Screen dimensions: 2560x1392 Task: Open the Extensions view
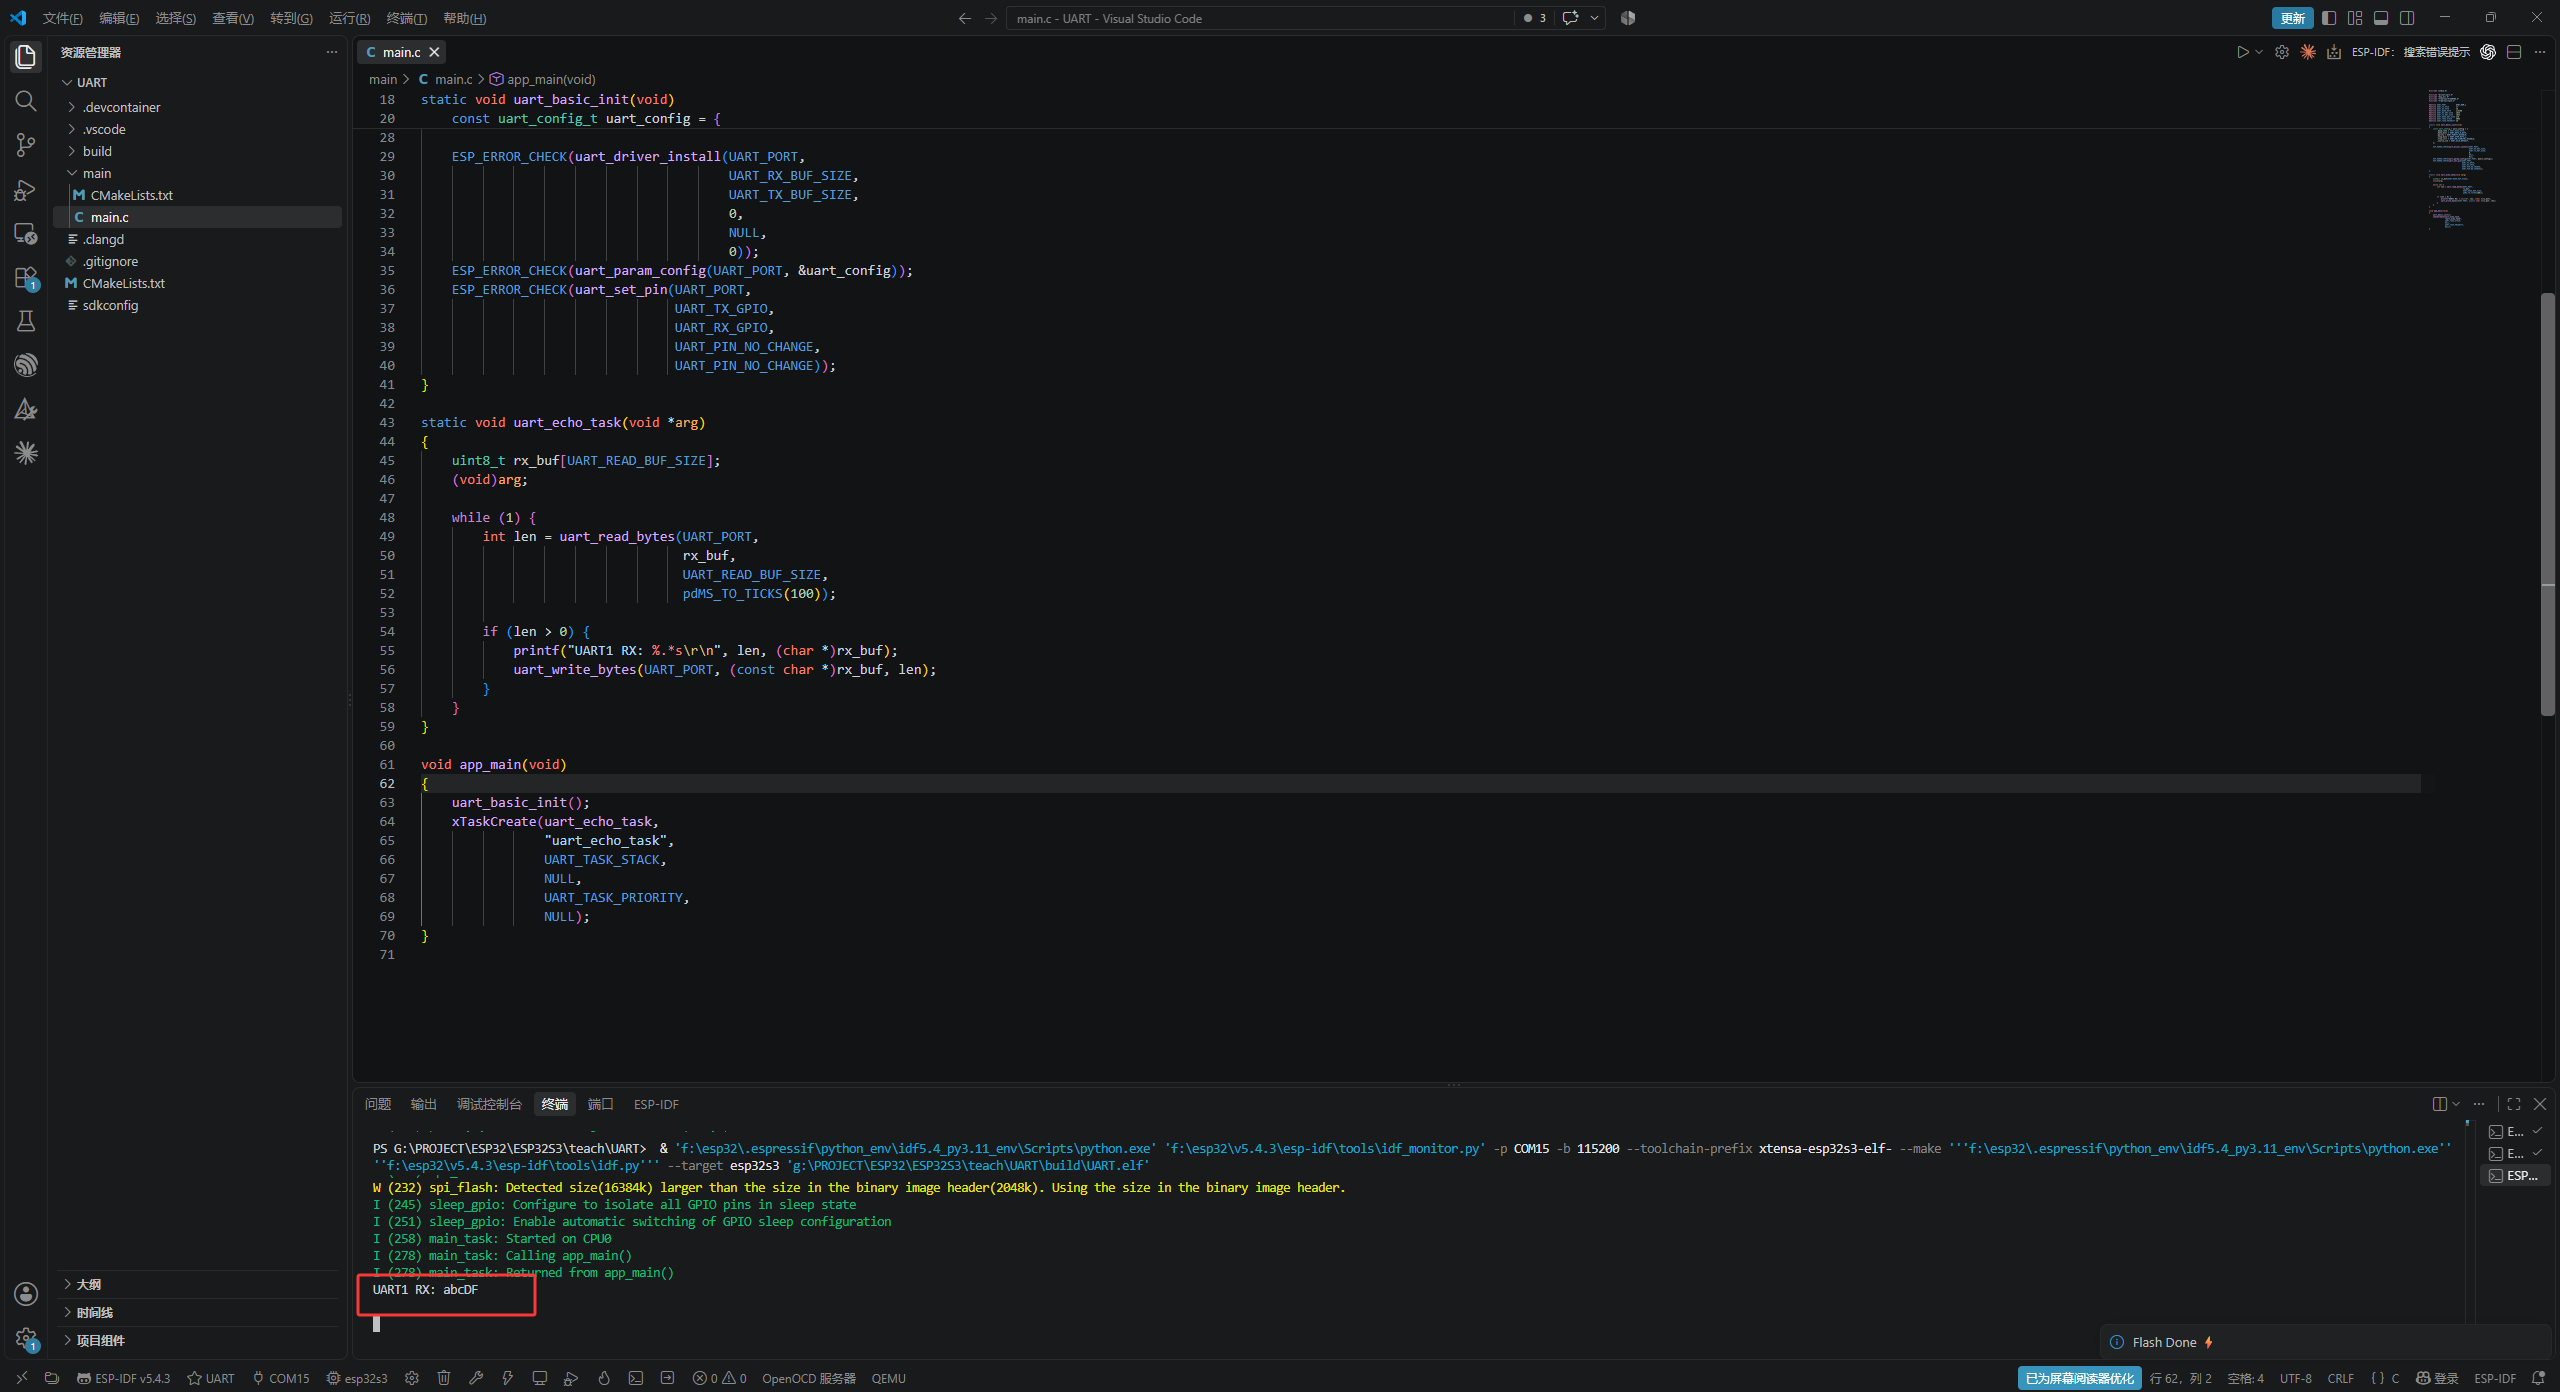click(x=26, y=278)
